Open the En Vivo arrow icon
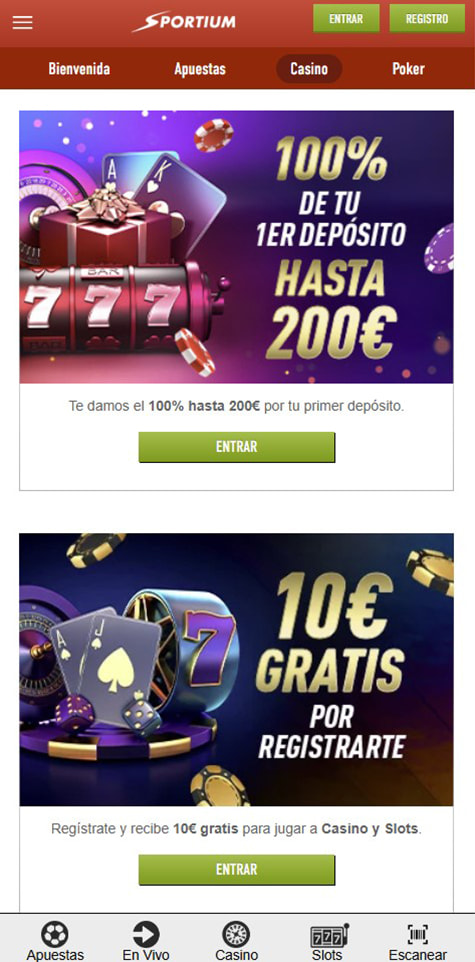This screenshot has width=475, height=962. click(x=146, y=934)
